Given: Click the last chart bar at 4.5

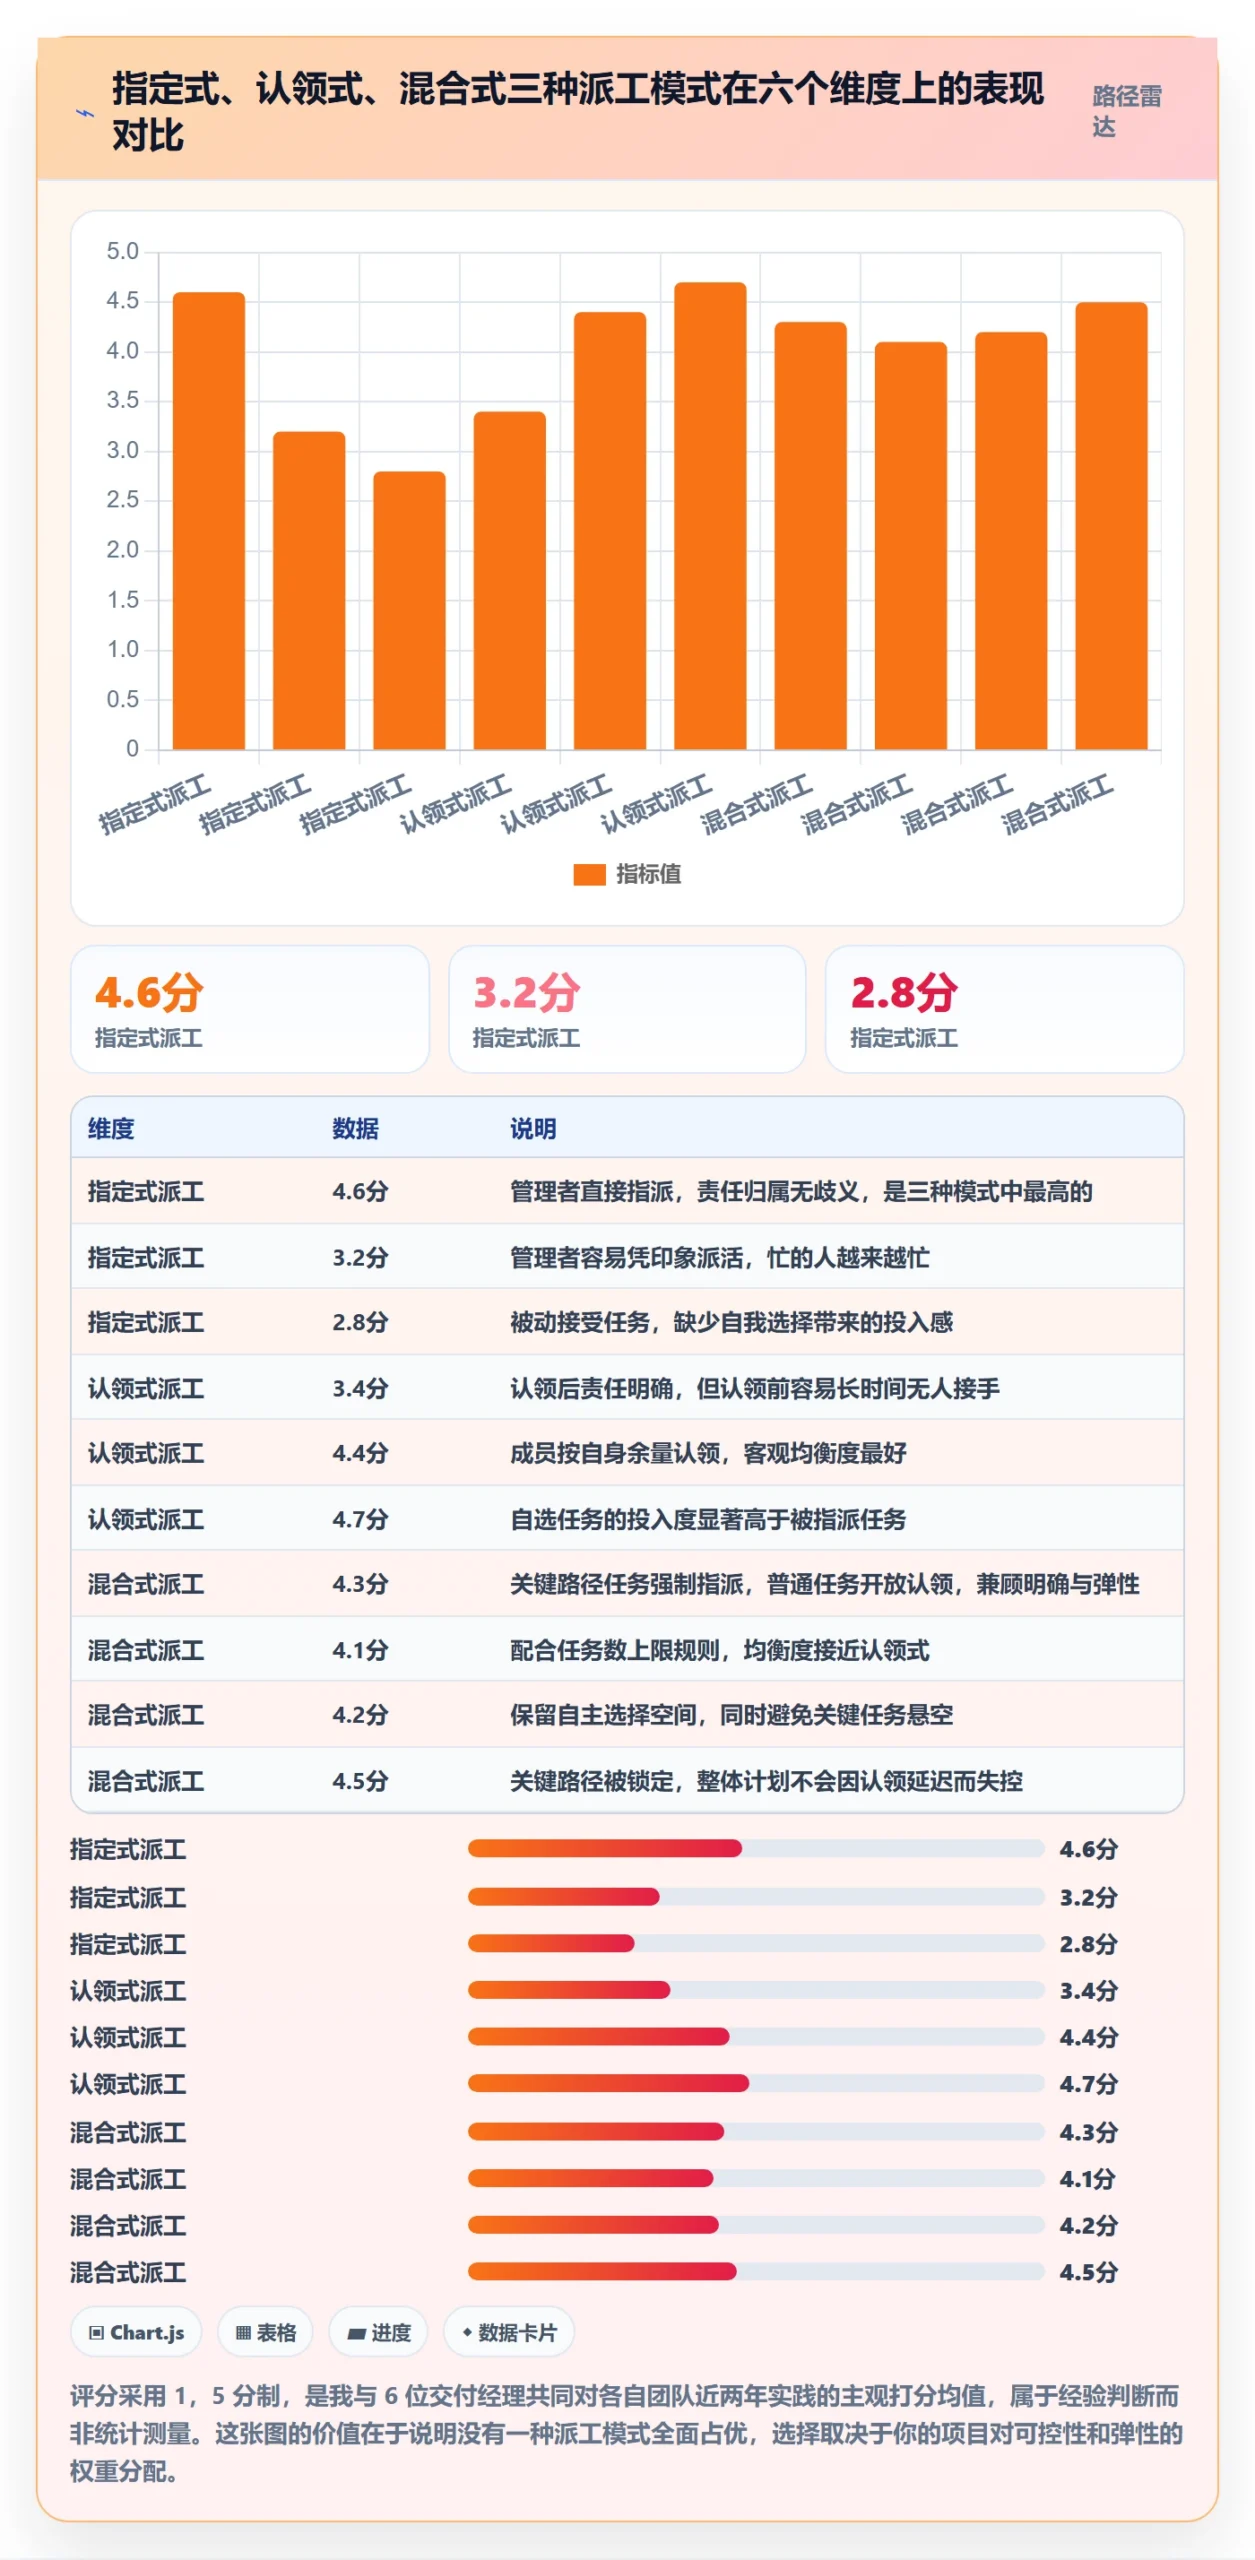Looking at the screenshot, I should [x=1111, y=525].
